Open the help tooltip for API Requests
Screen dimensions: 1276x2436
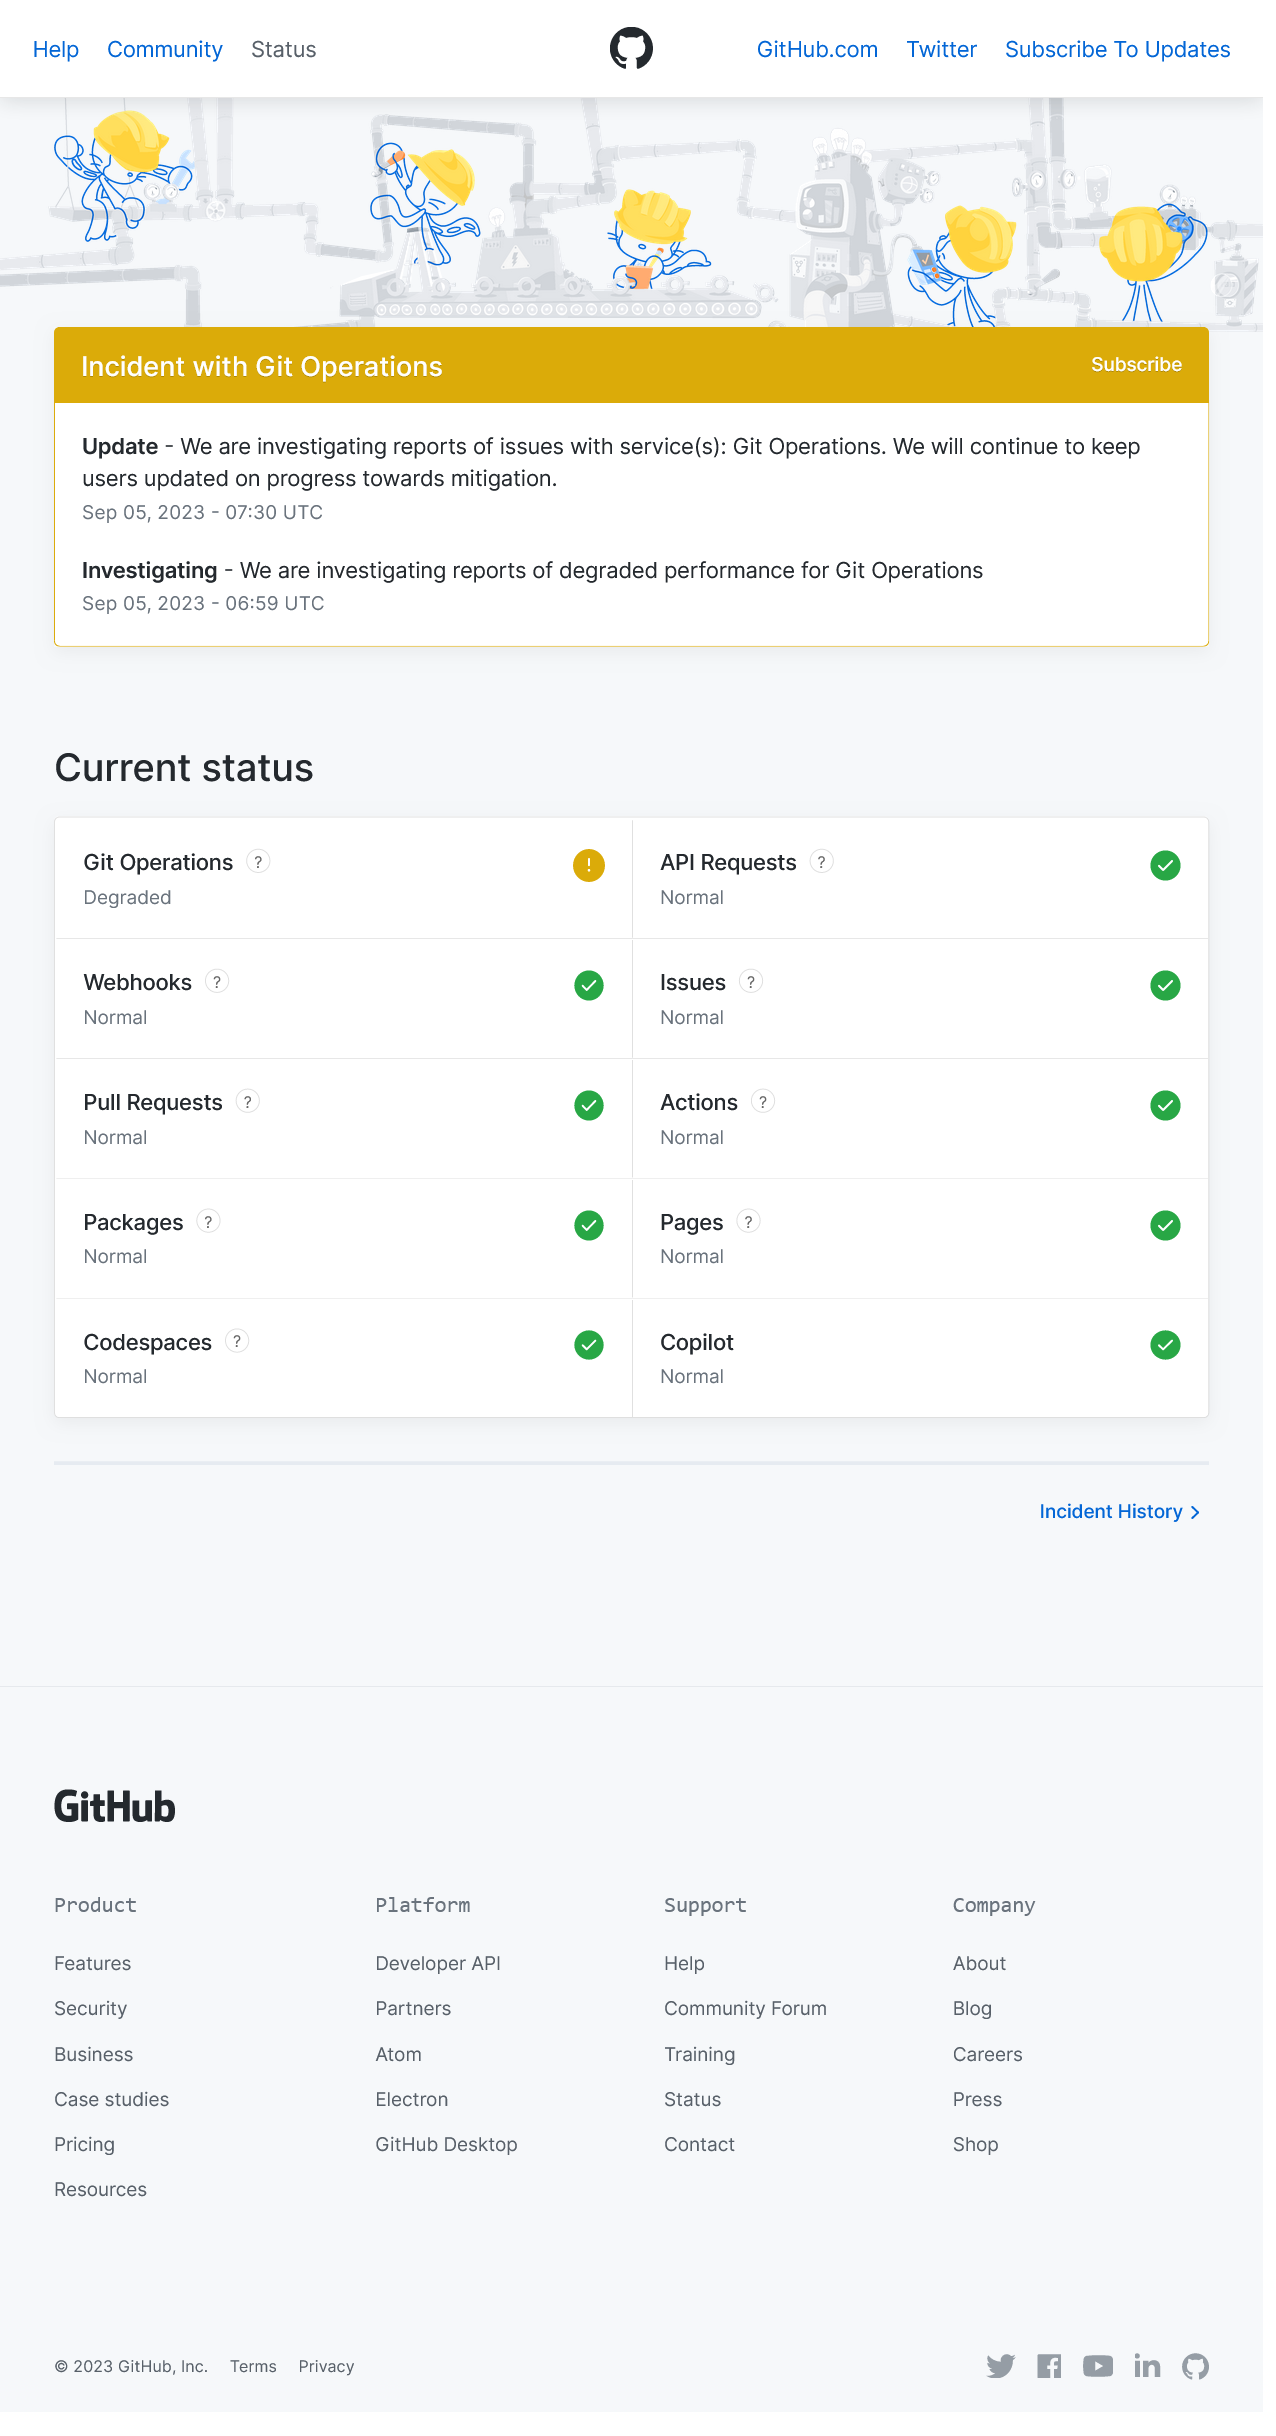[821, 861]
